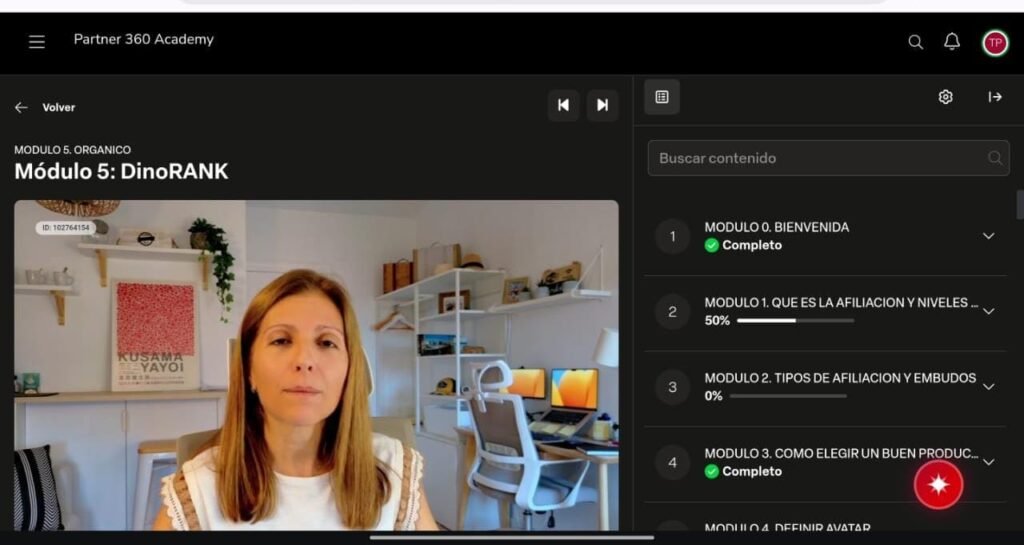1024x545 pixels.
Task: Click the Módulo 5: DinoRANK heading
Action: tap(121, 171)
